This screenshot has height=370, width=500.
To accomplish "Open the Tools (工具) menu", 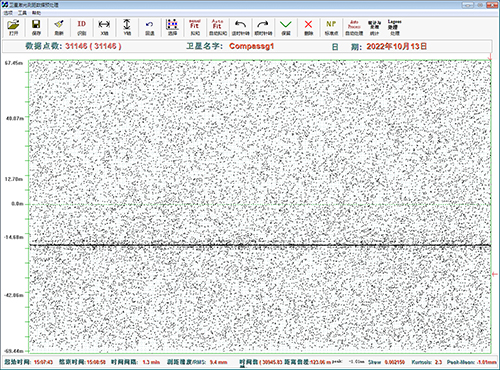I will [x=22, y=13].
